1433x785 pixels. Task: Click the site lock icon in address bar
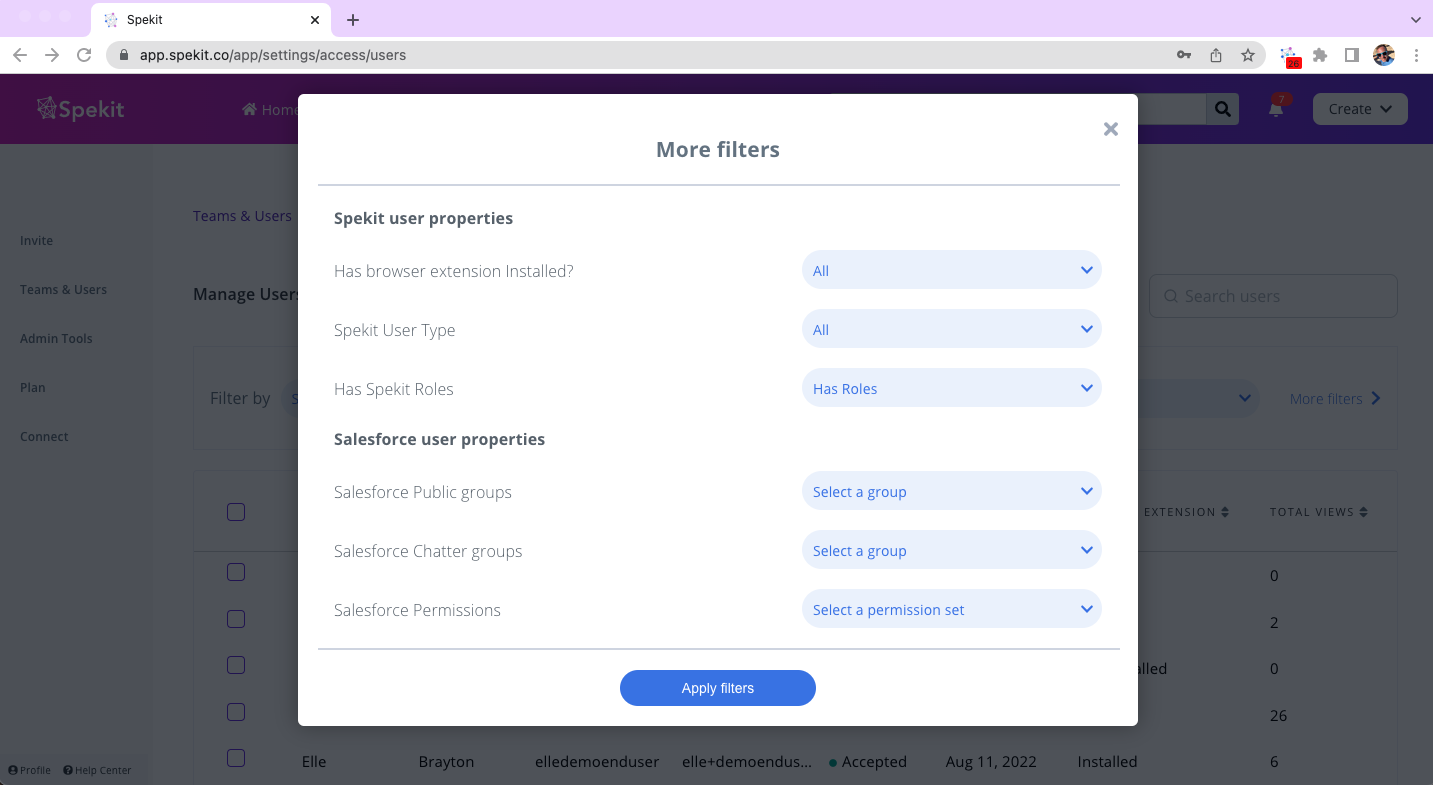click(x=124, y=55)
